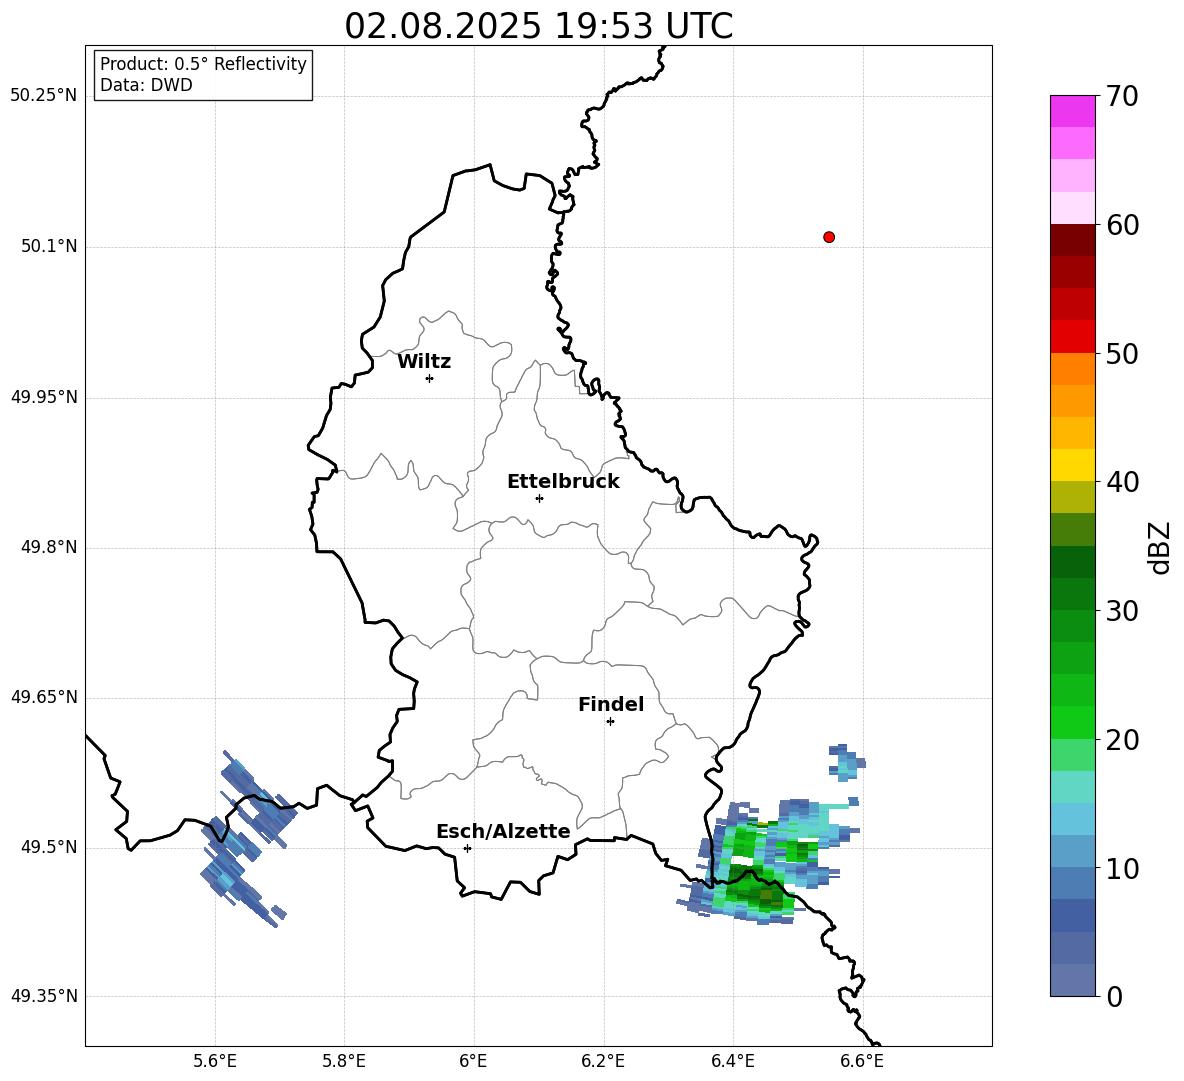
Task: Click the 30 tick on the colorbar
Action: pyautogui.click(x=1122, y=611)
